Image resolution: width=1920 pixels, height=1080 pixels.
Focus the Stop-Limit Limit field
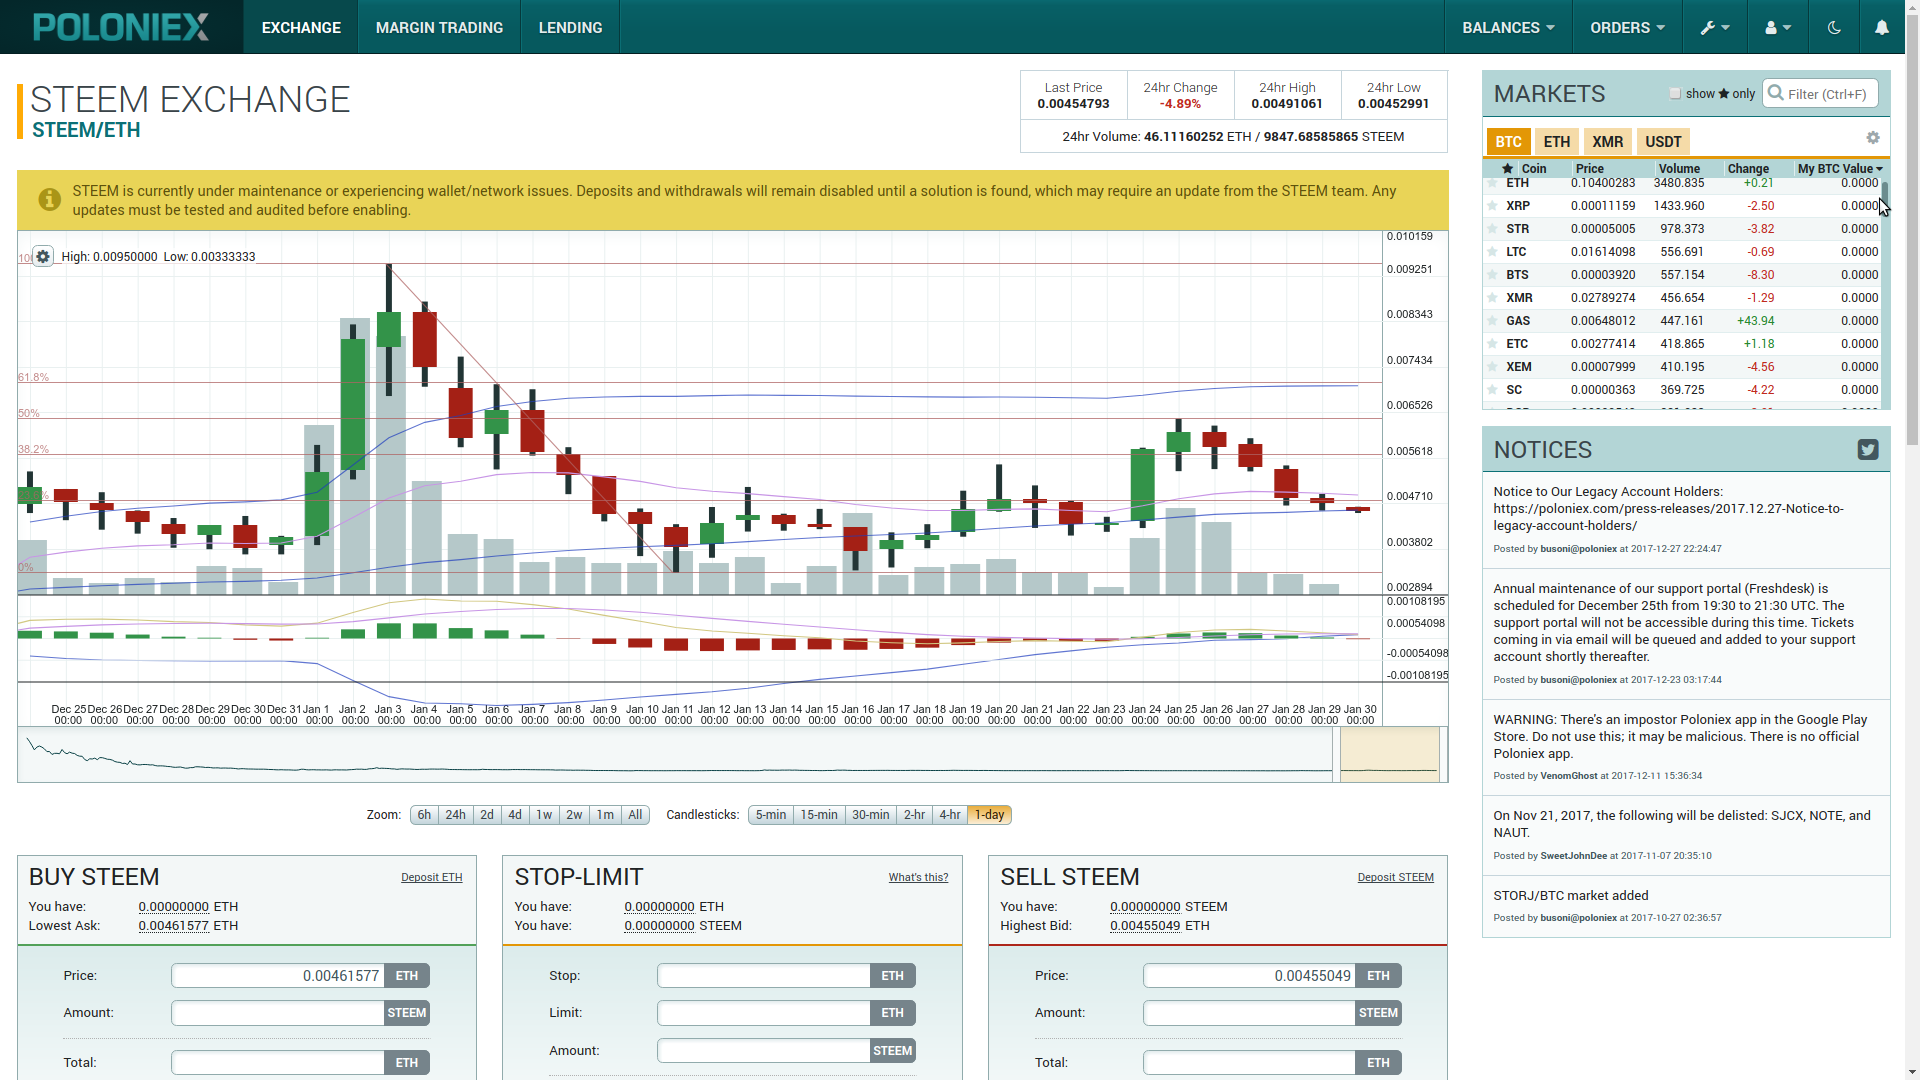pos(764,1013)
